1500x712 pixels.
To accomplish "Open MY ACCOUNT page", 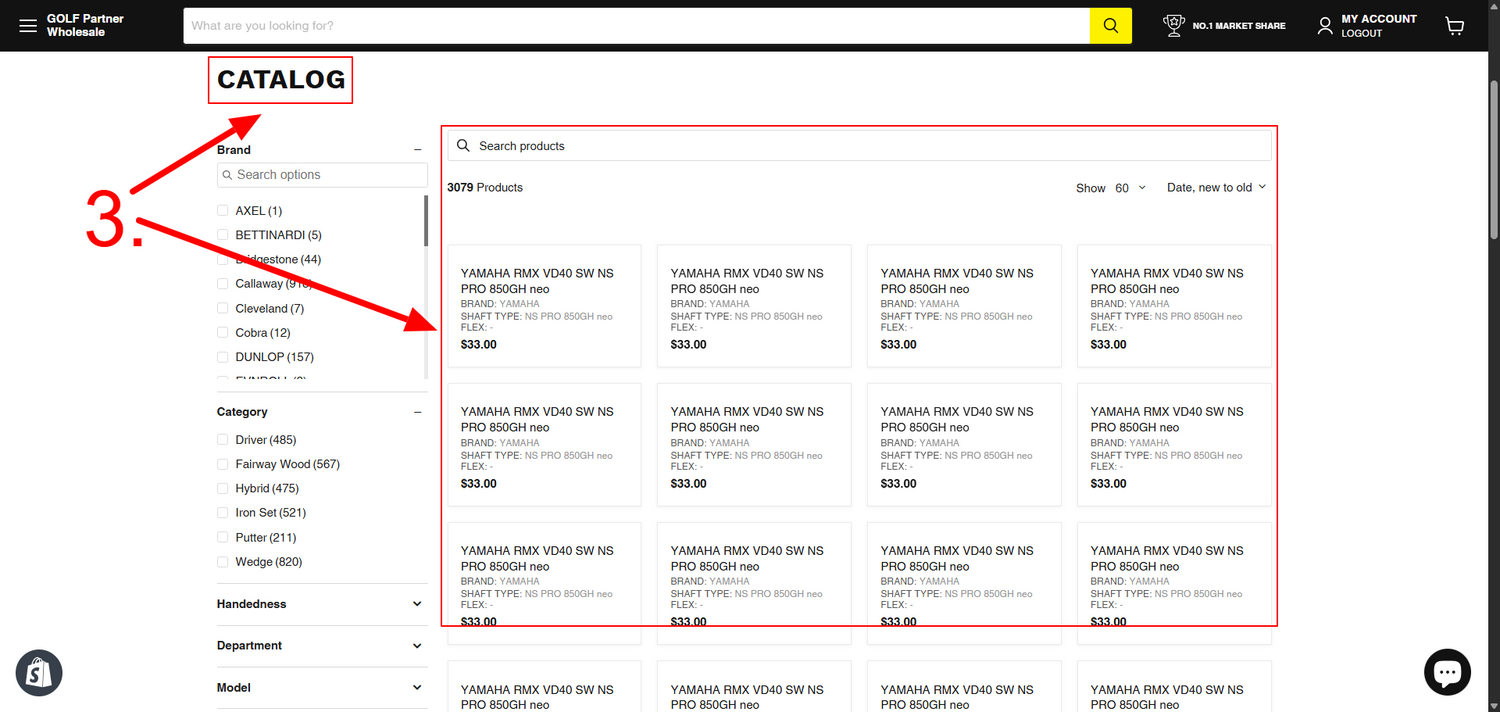I will click(1379, 19).
